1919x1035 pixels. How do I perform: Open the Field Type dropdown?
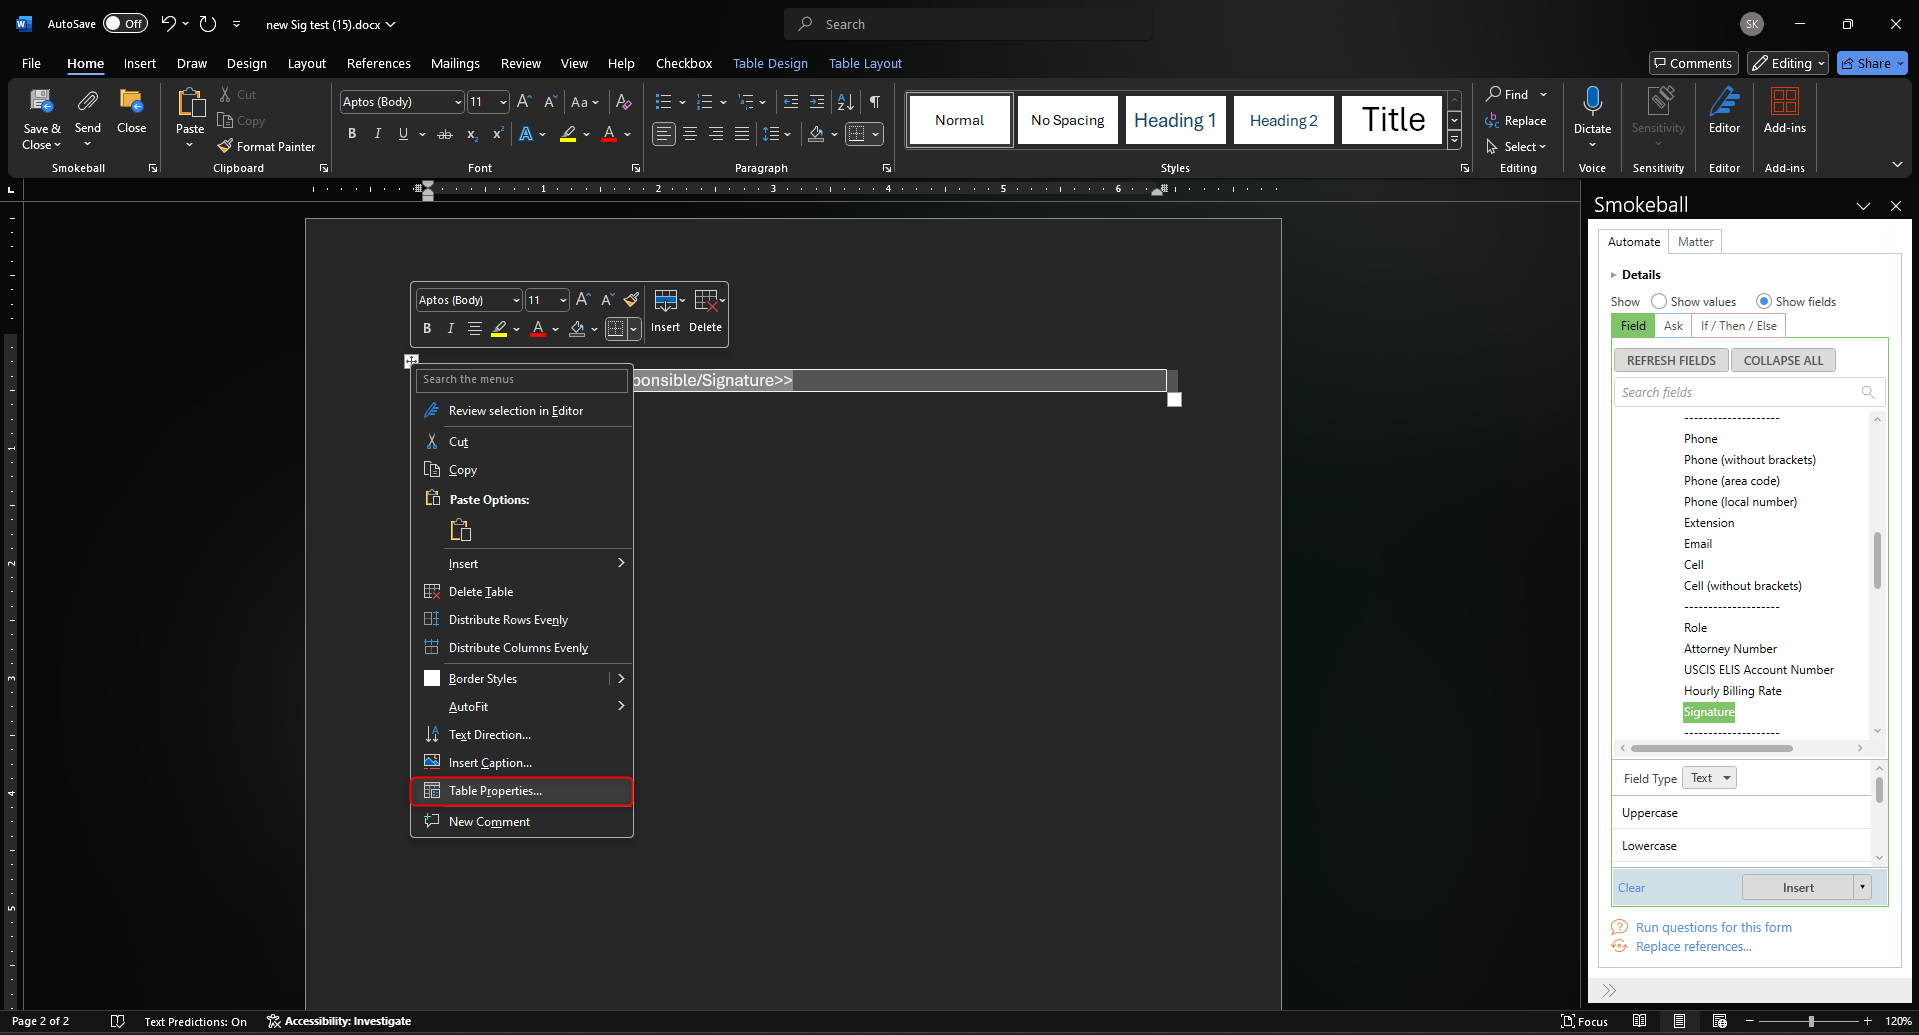coord(1709,778)
